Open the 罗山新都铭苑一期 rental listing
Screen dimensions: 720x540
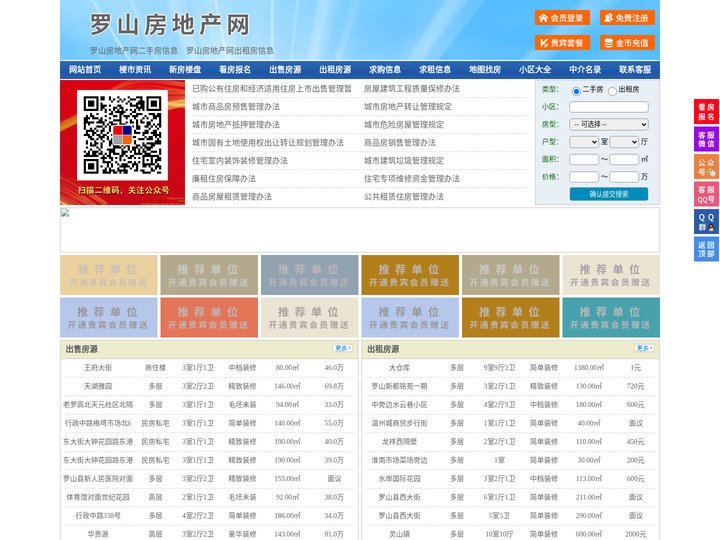coord(399,386)
